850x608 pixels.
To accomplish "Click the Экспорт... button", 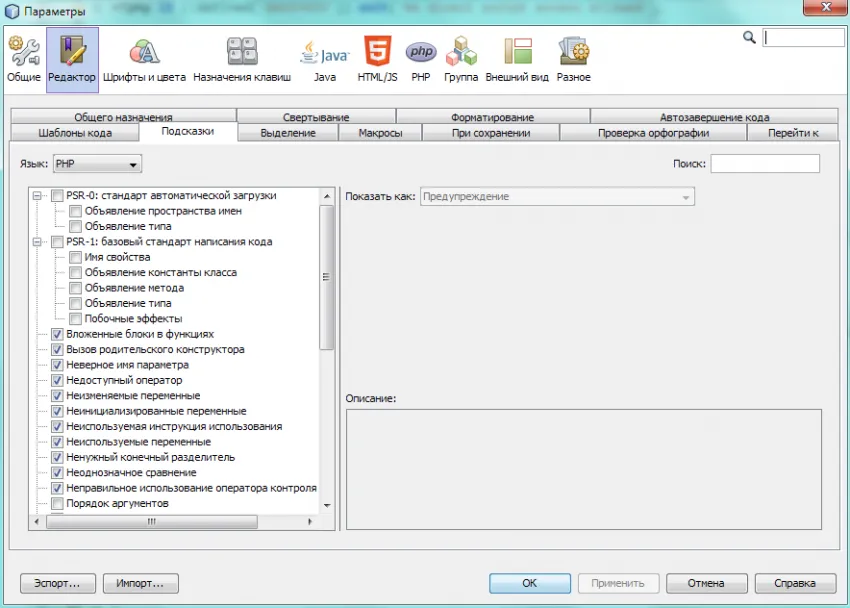I will click(57, 583).
